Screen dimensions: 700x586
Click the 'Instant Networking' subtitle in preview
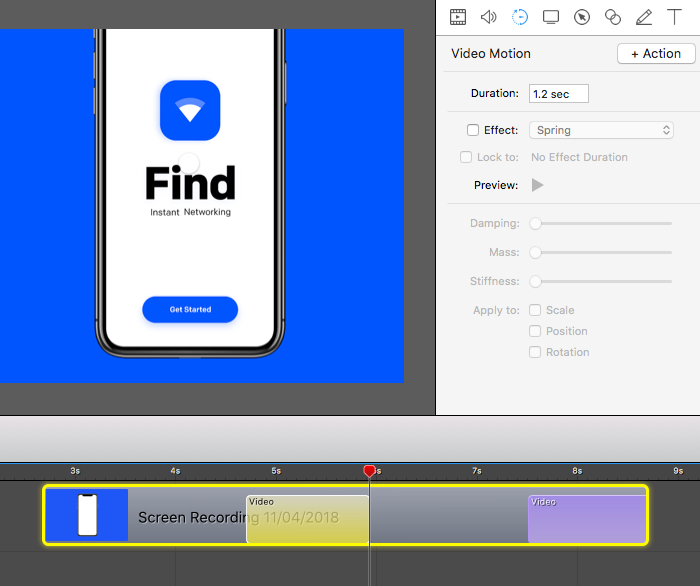[x=191, y=212]
